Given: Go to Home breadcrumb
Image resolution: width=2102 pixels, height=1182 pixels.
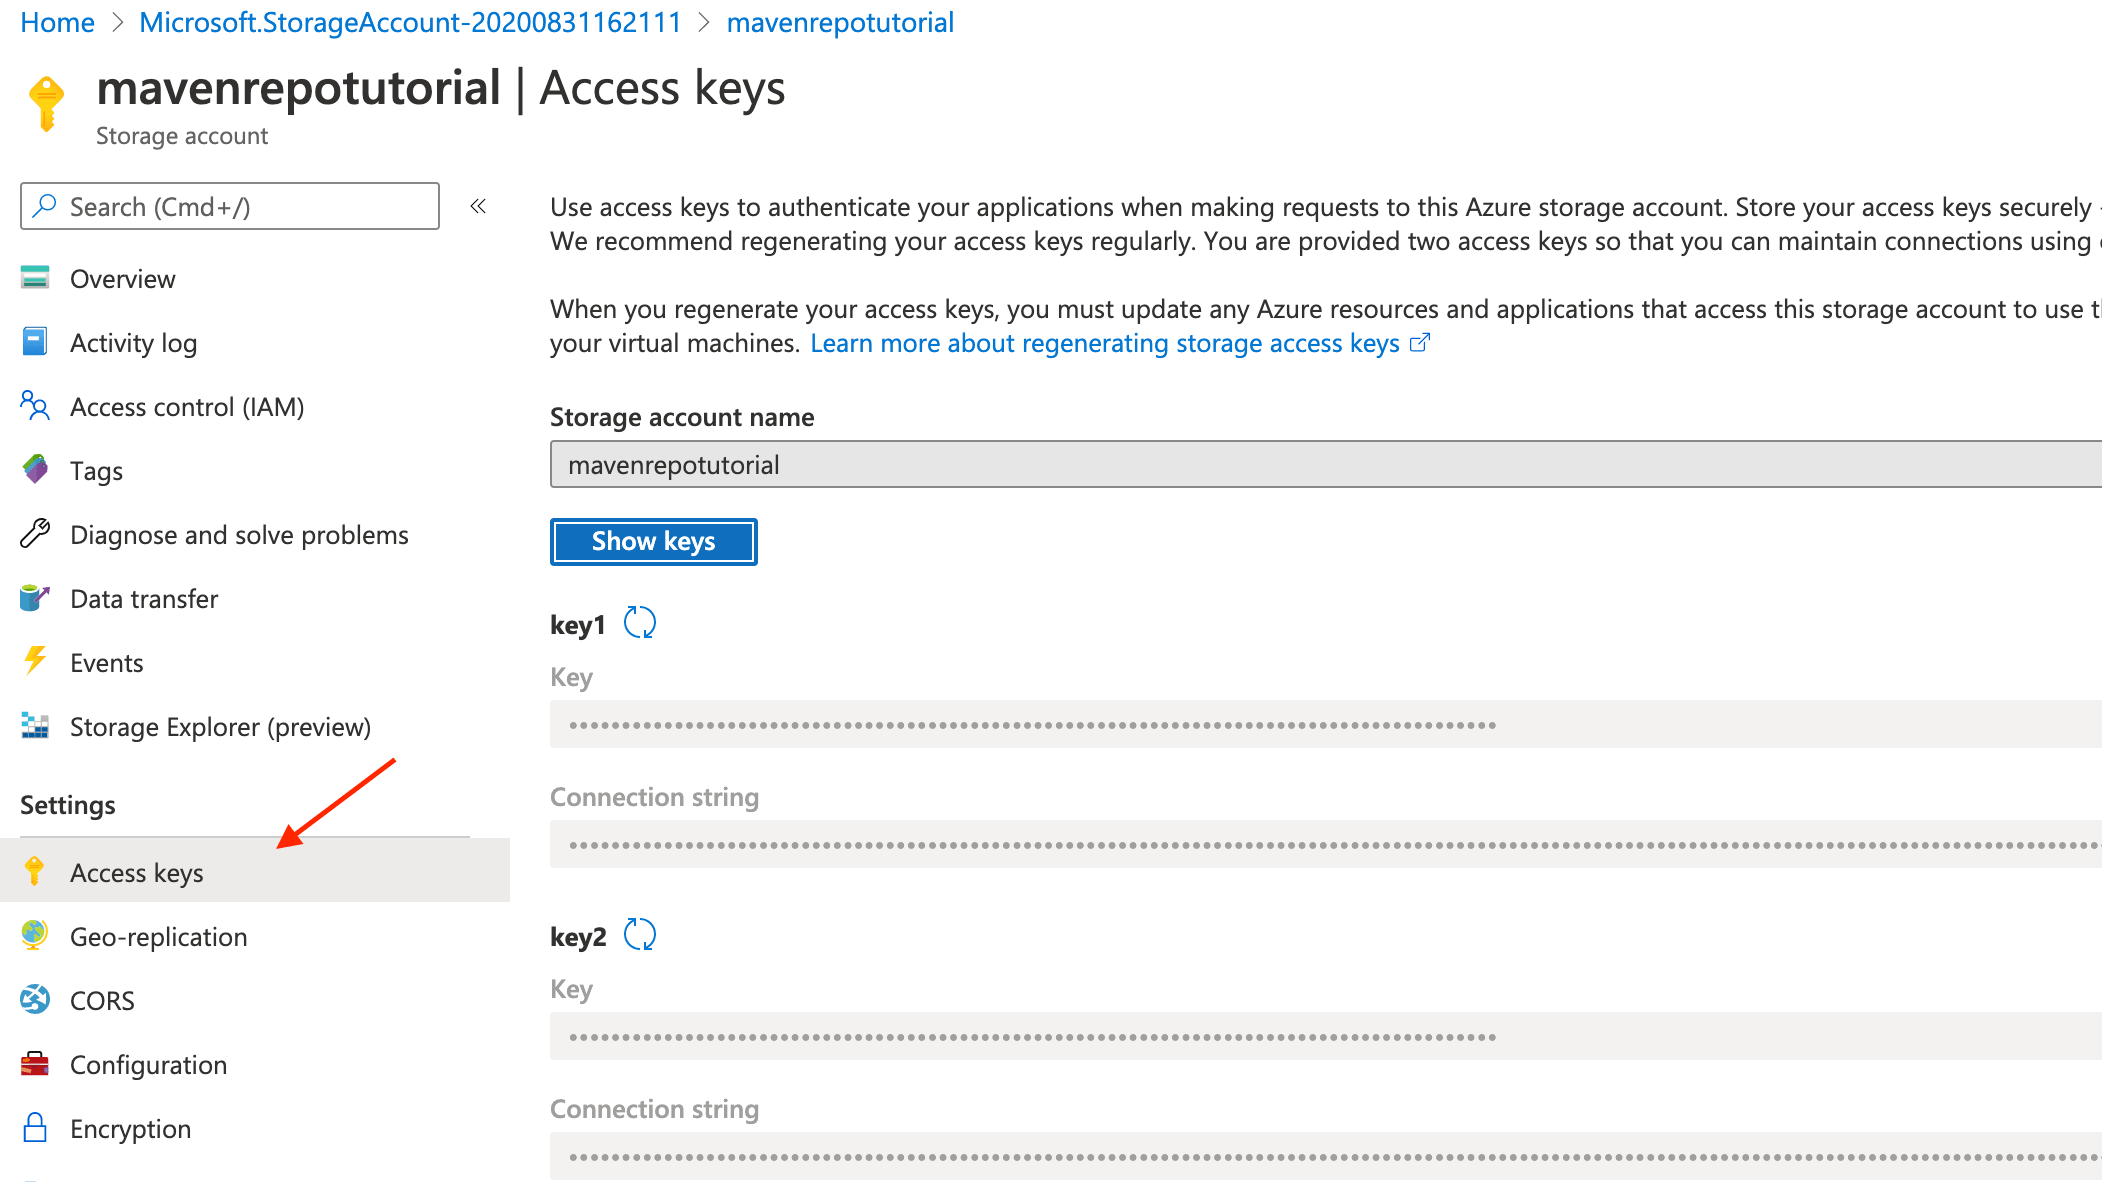Looking at the screenshot, I should click(57, 22).
